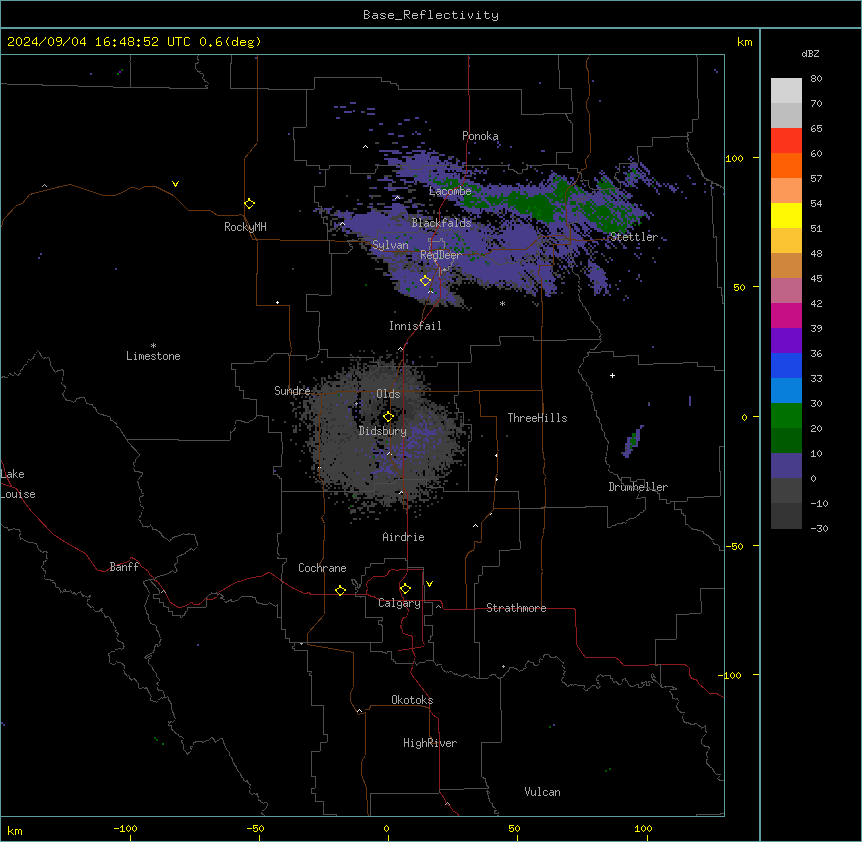
Task: Click the Didsbury label
Action: (383, 431)
